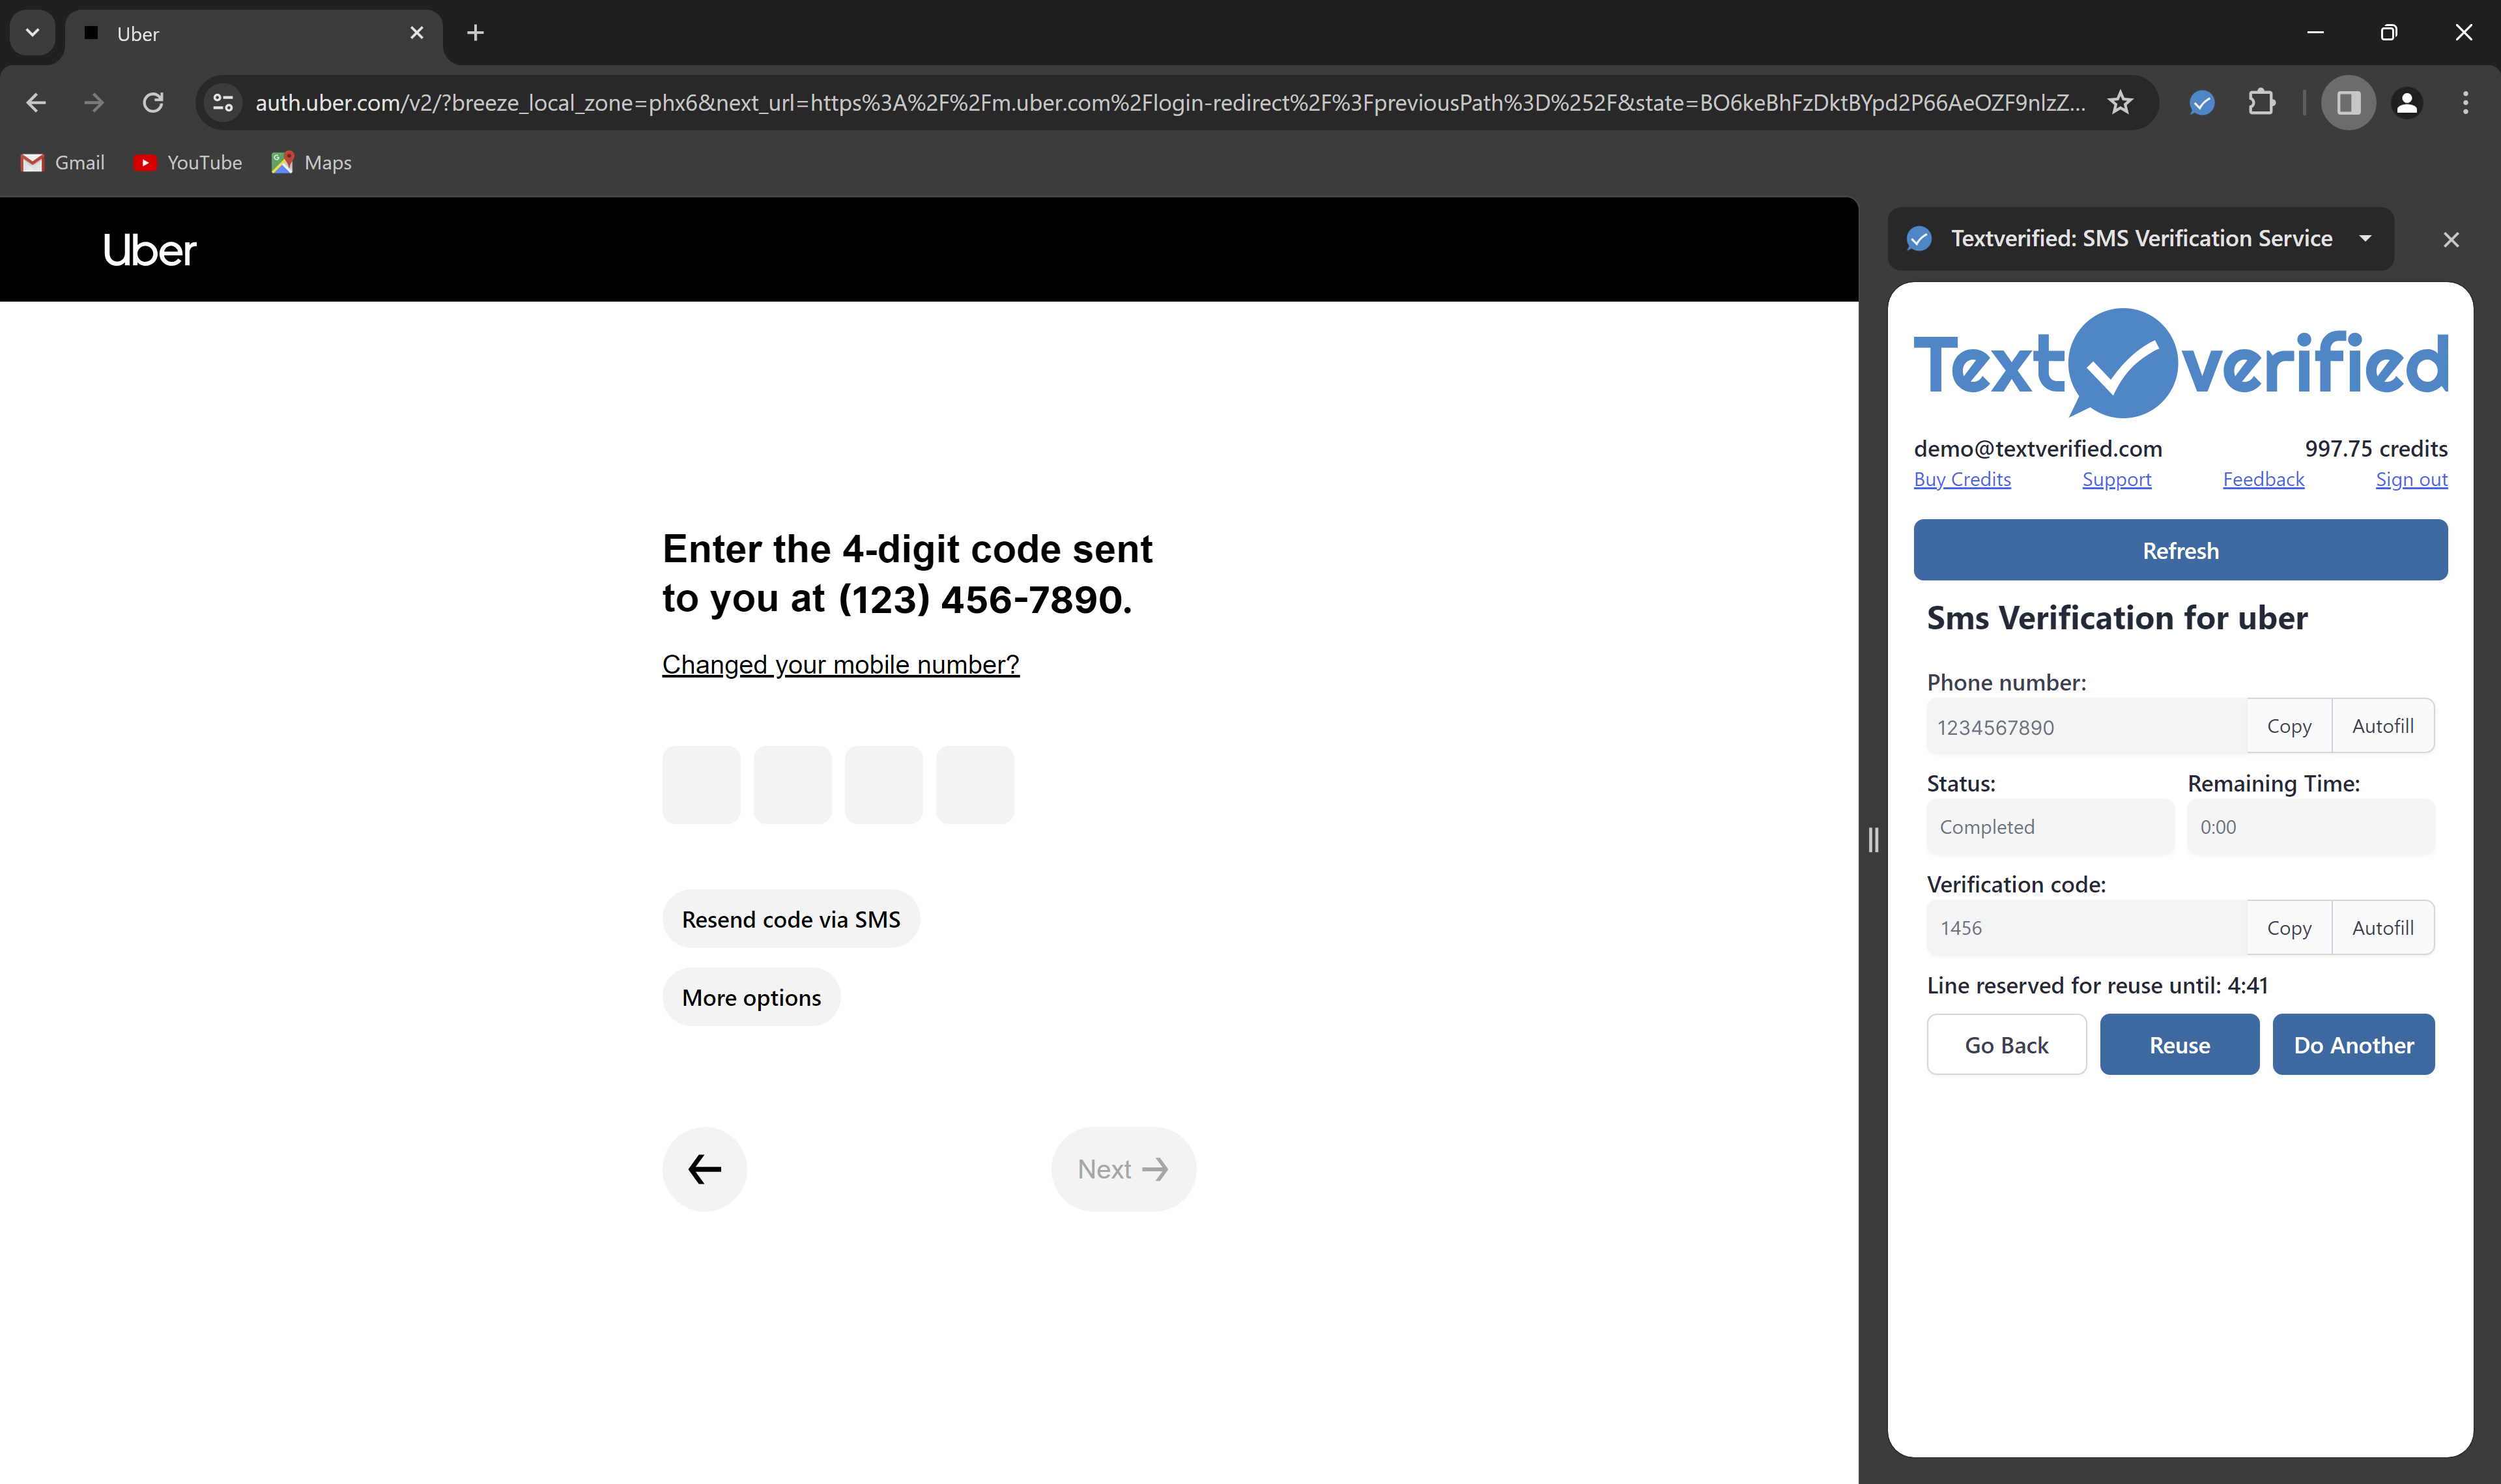This screenshot has height=1484, width=2501.
Task: Expand the TextVerified panel options dropdown
Action: (x=2370, y=238)
